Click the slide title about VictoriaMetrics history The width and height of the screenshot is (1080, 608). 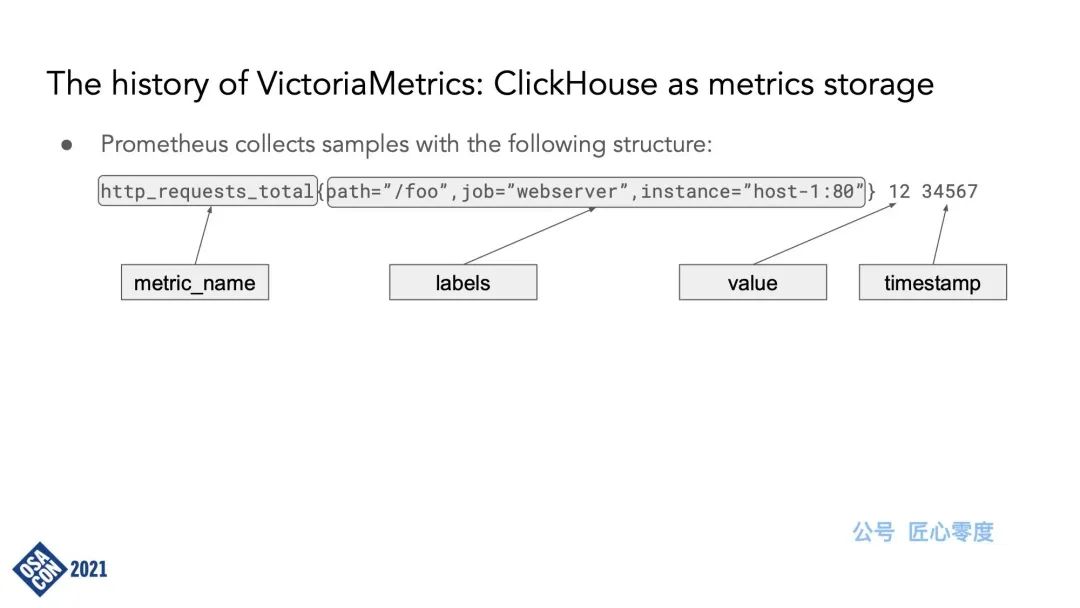point(490,84)
